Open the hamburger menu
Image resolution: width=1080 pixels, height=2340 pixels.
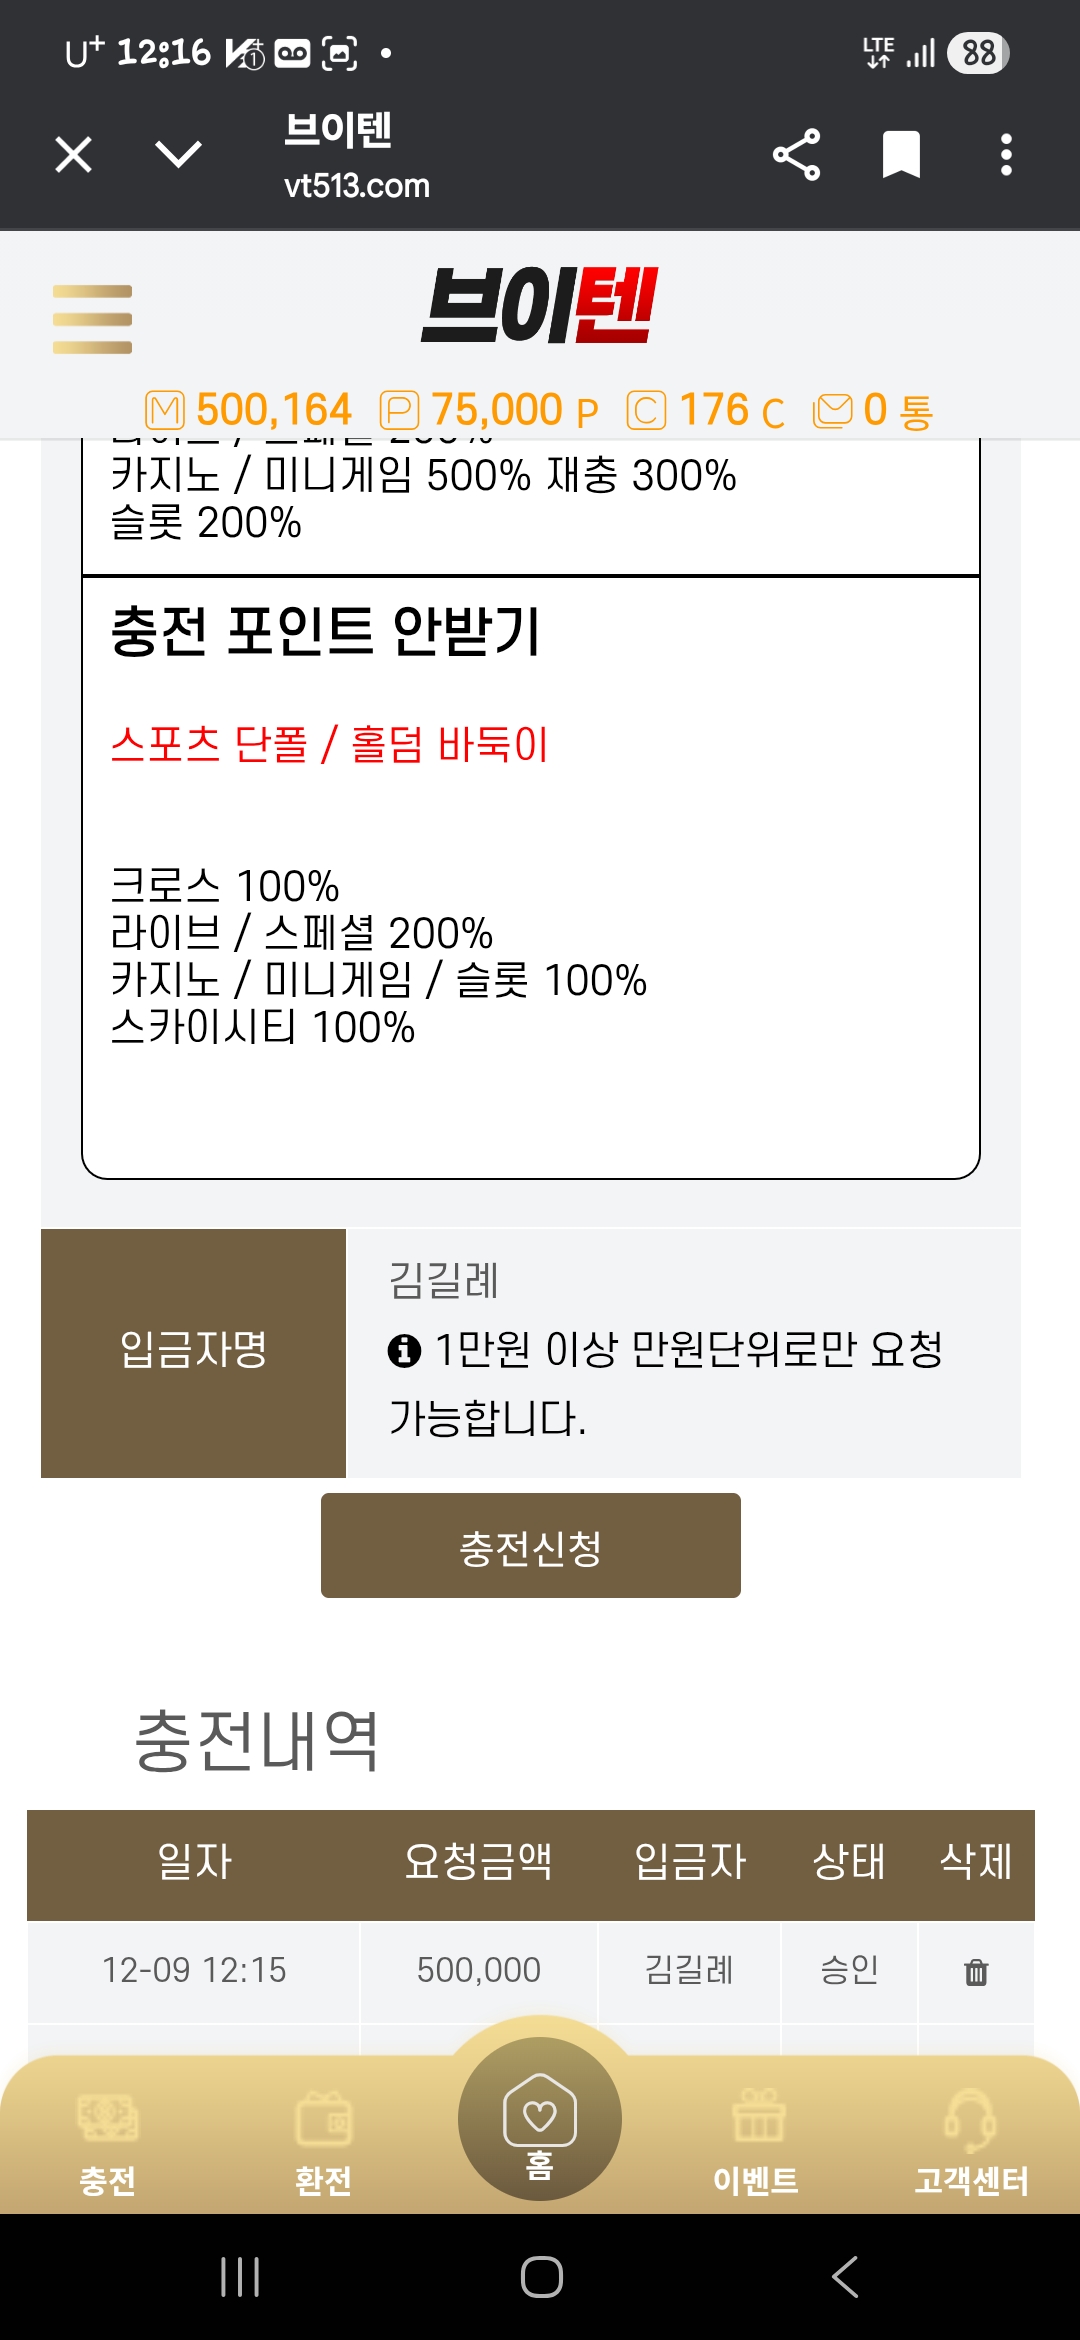[x=92, y=319]
